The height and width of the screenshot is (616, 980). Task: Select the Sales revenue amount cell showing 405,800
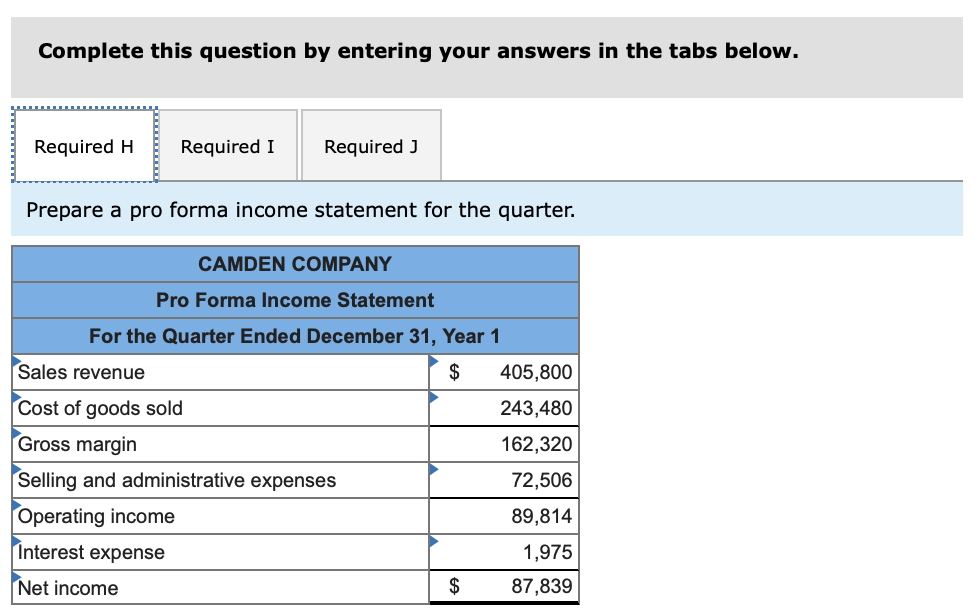tap(520, 371)
